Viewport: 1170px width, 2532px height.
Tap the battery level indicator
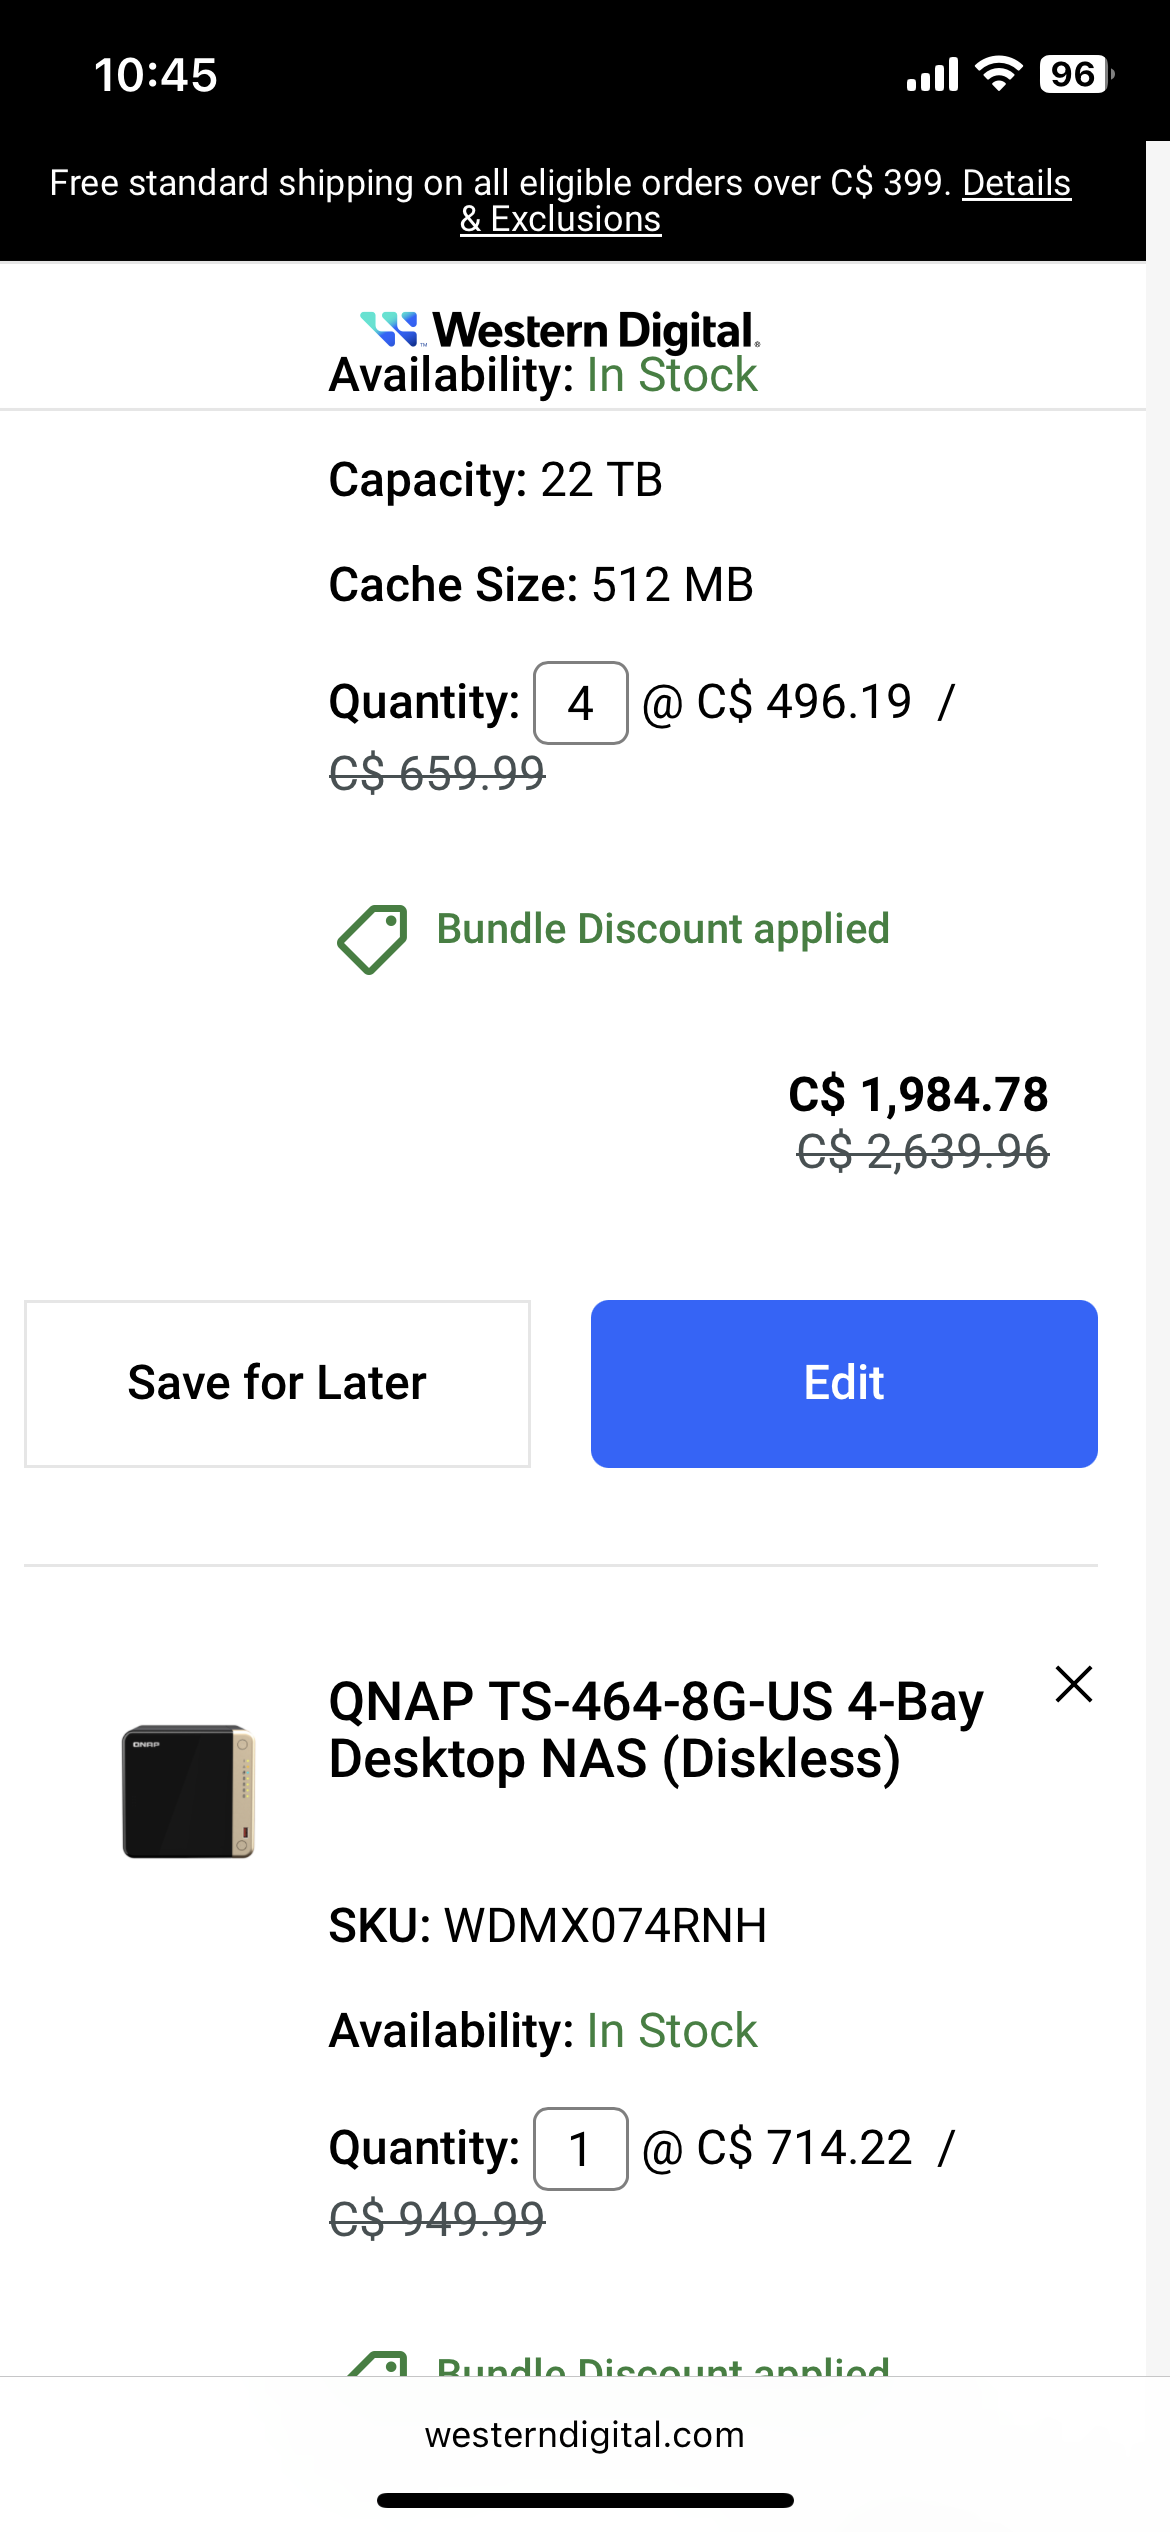tap(1075, 74)
